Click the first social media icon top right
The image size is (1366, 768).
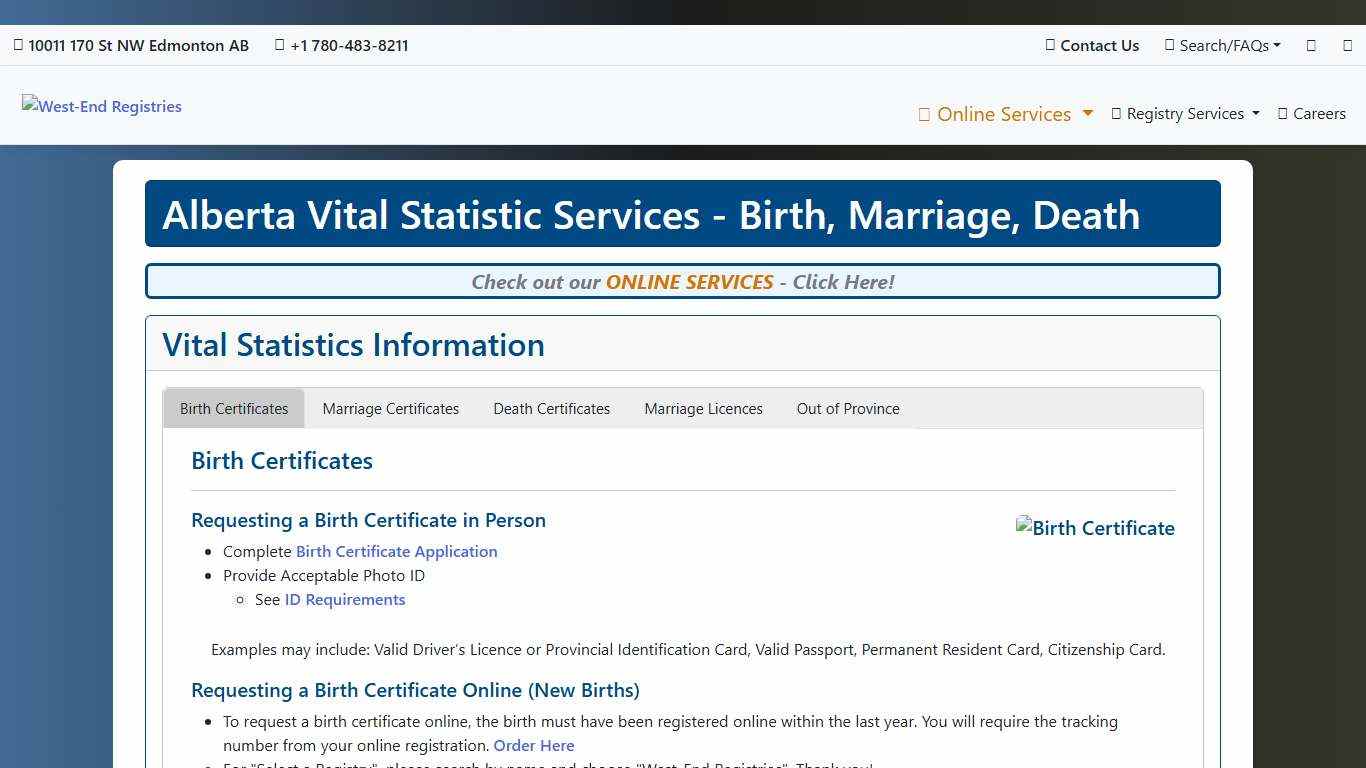point(1311,45)
